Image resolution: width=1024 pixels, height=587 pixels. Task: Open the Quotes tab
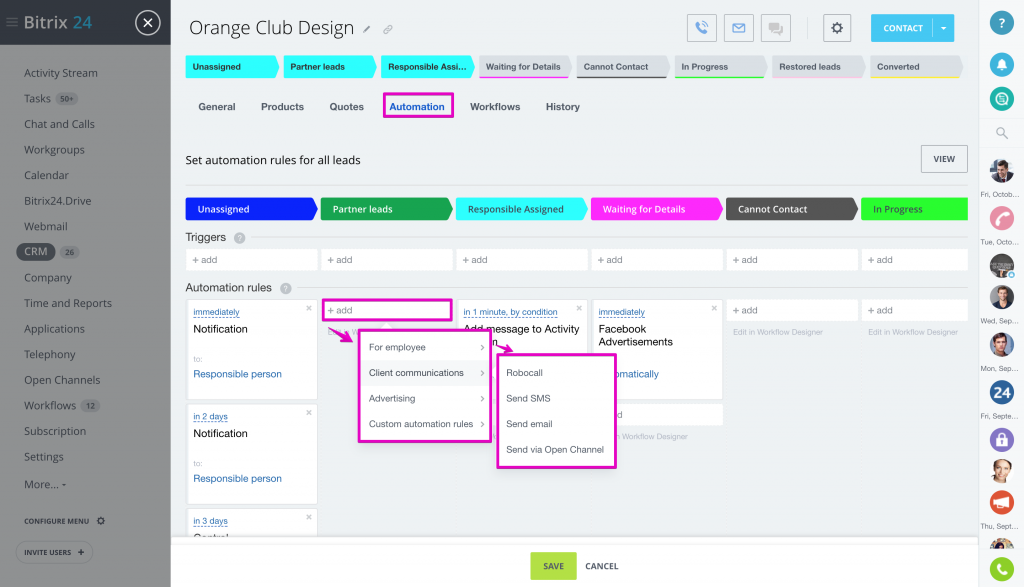click(346, 106)
